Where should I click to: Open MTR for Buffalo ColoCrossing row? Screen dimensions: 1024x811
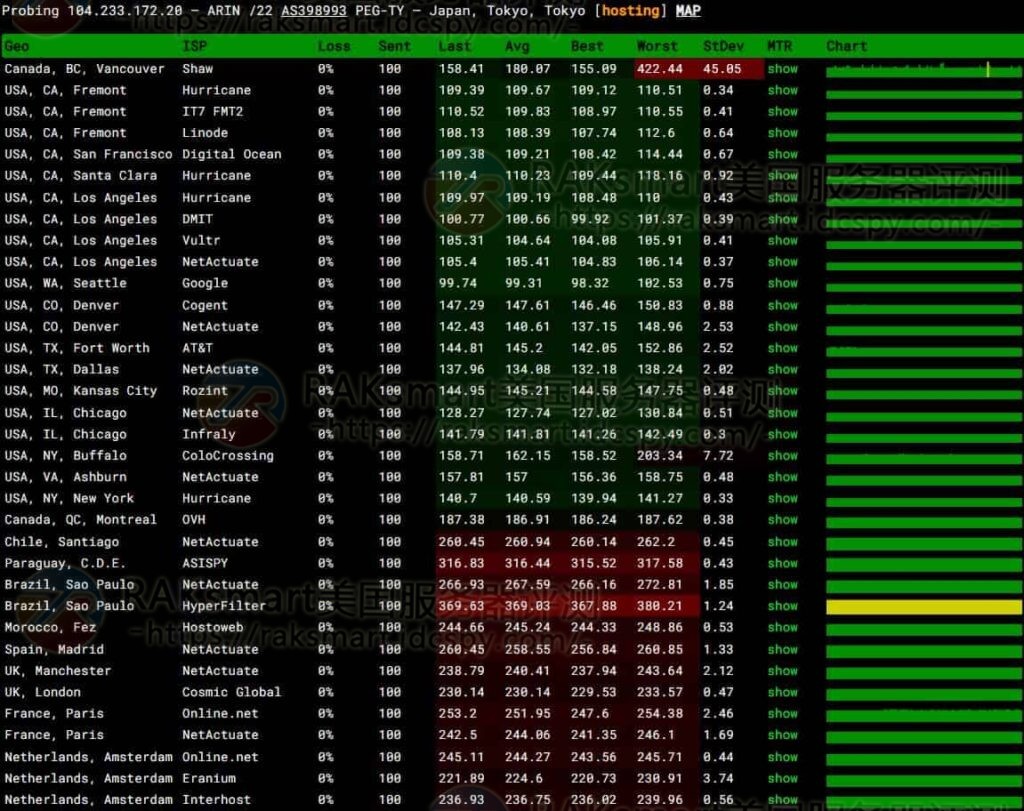(783, 456)
